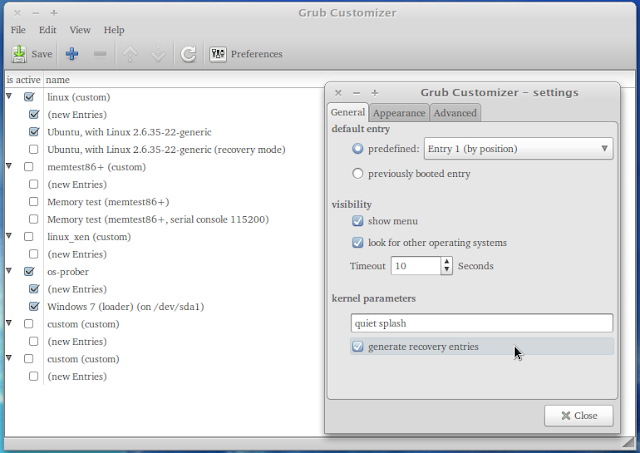Open Preferences from the toolbar
Viewport: 640px width, 453px height.
[x=246, y=54]
